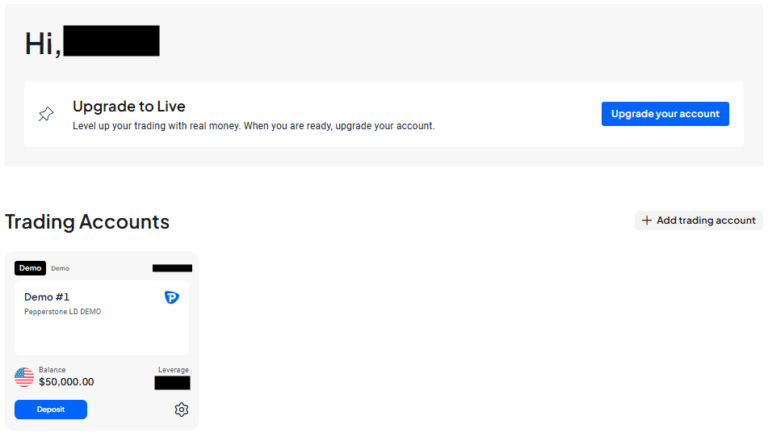Click the Leverage label
Viewport: 768px width, 437px height.
point(173,369)
